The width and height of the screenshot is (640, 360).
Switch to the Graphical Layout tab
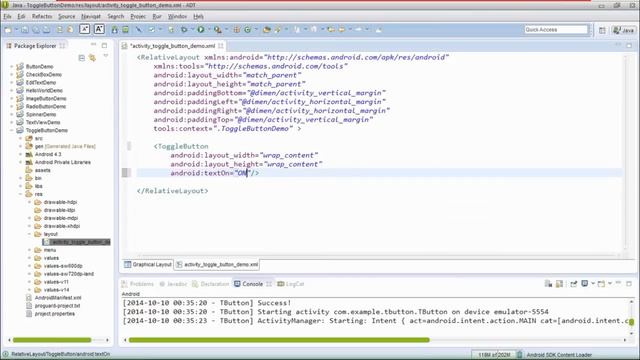coord(148,264)
